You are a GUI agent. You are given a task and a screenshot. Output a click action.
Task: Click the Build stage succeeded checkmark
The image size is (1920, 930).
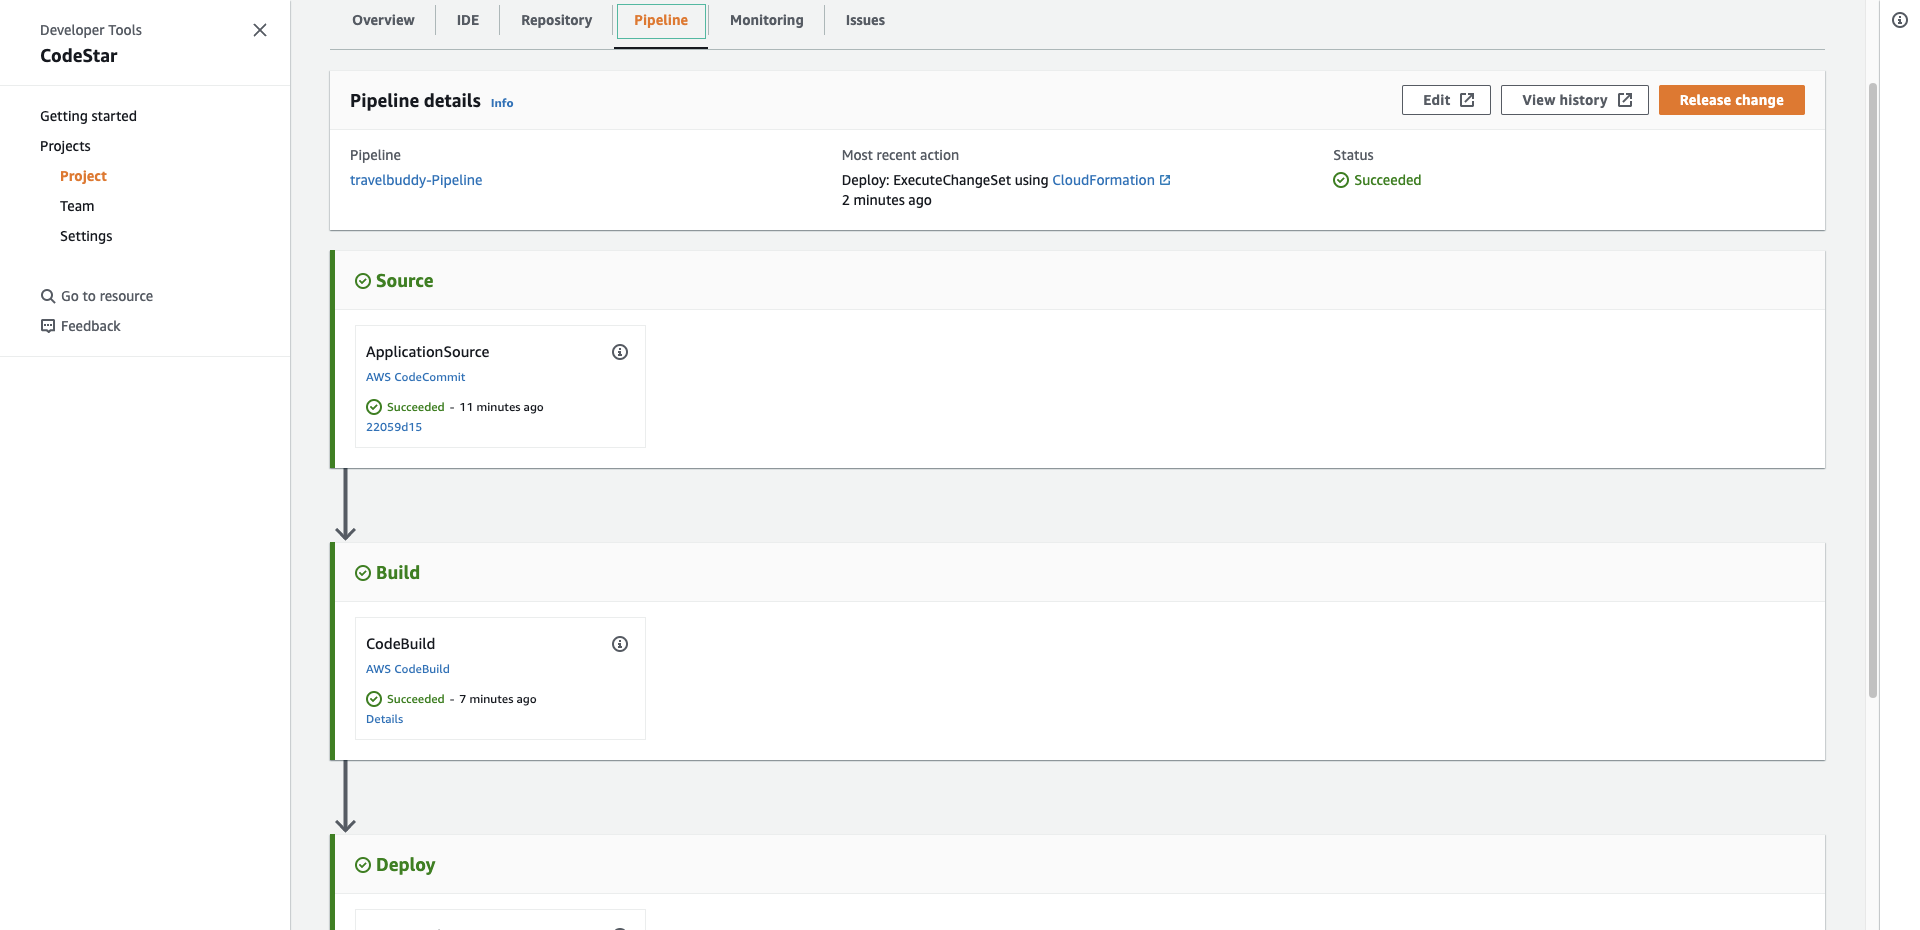tap(363, 573)
